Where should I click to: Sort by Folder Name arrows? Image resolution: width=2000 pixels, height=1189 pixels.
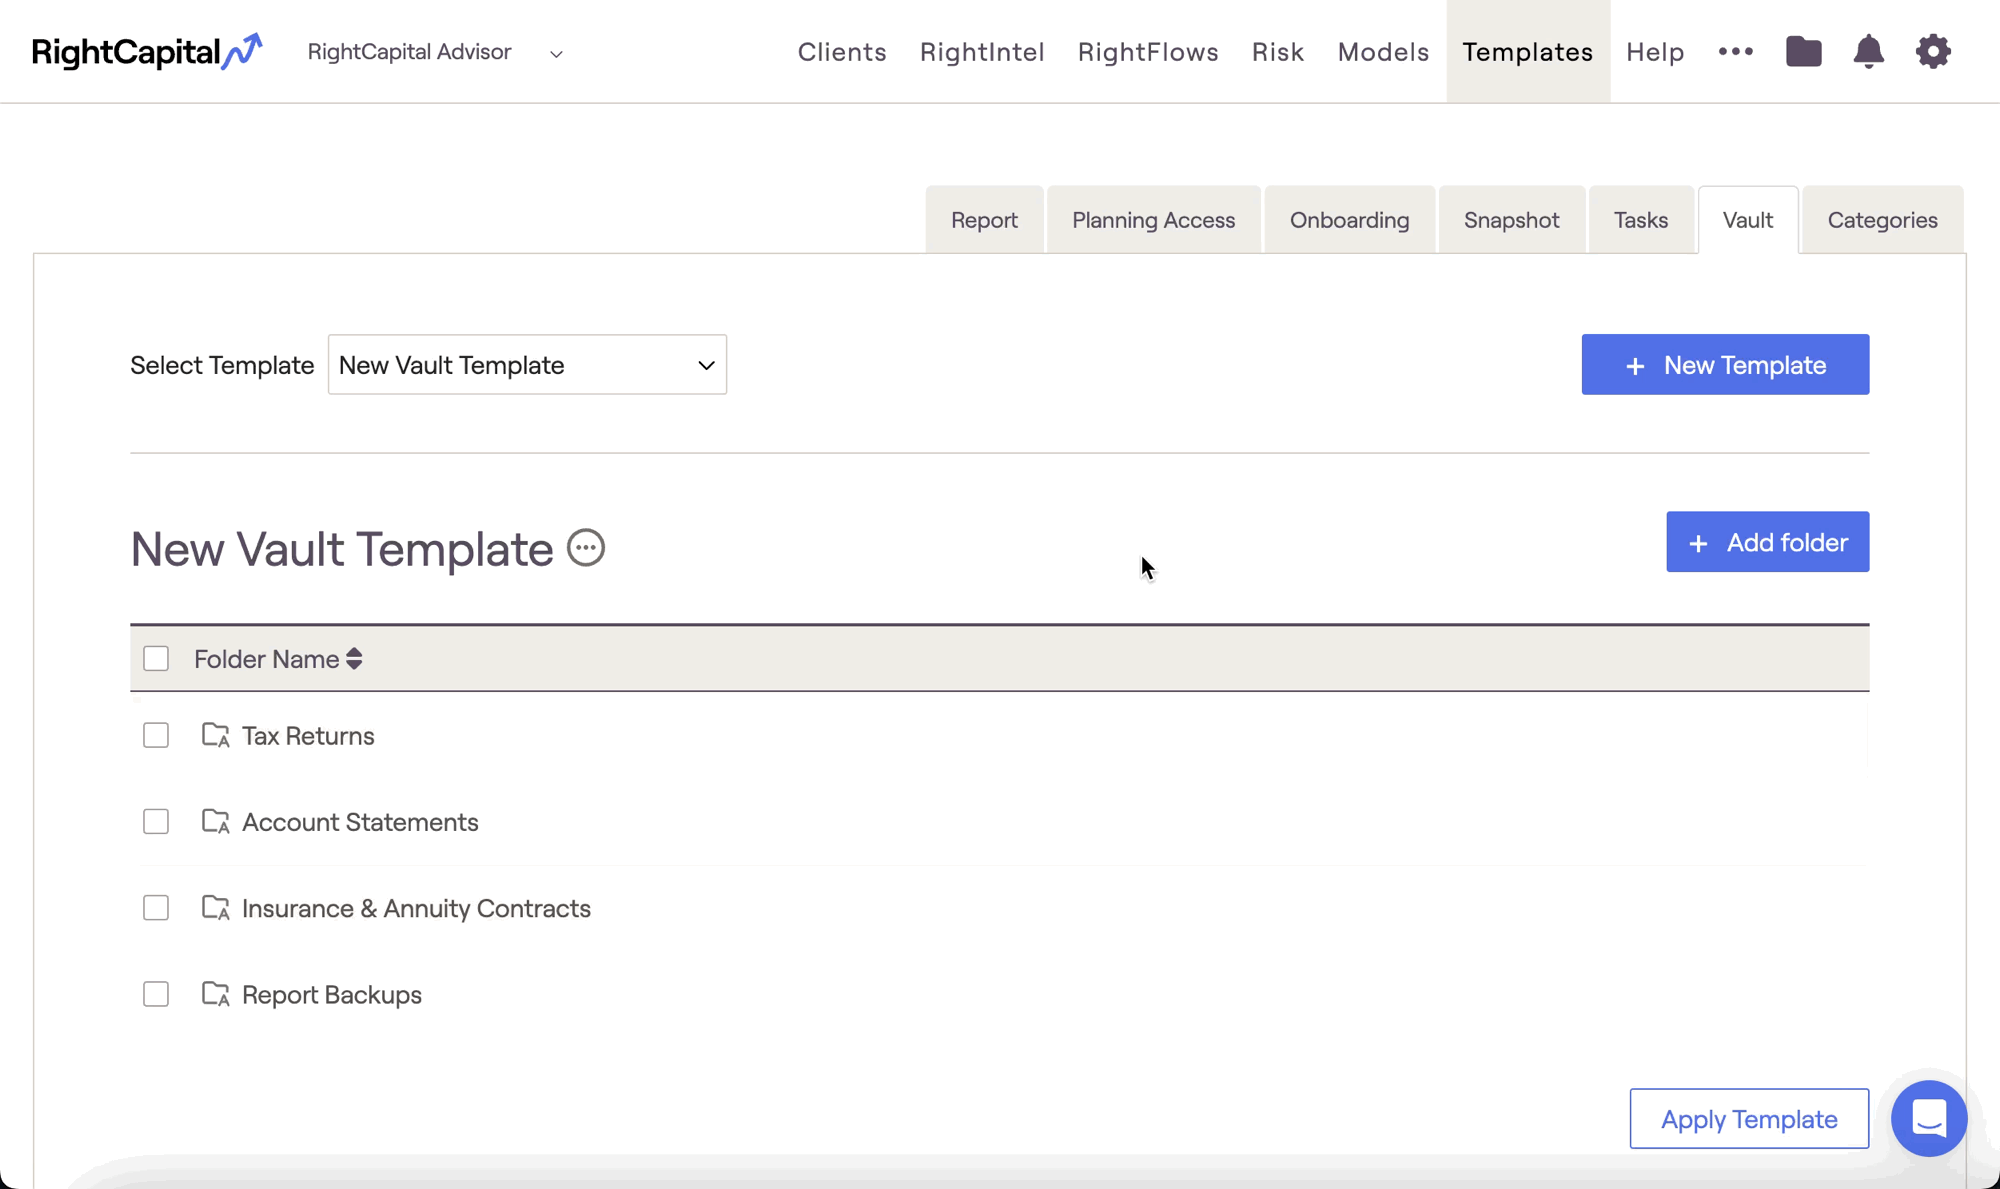click(x=354, y=659)
